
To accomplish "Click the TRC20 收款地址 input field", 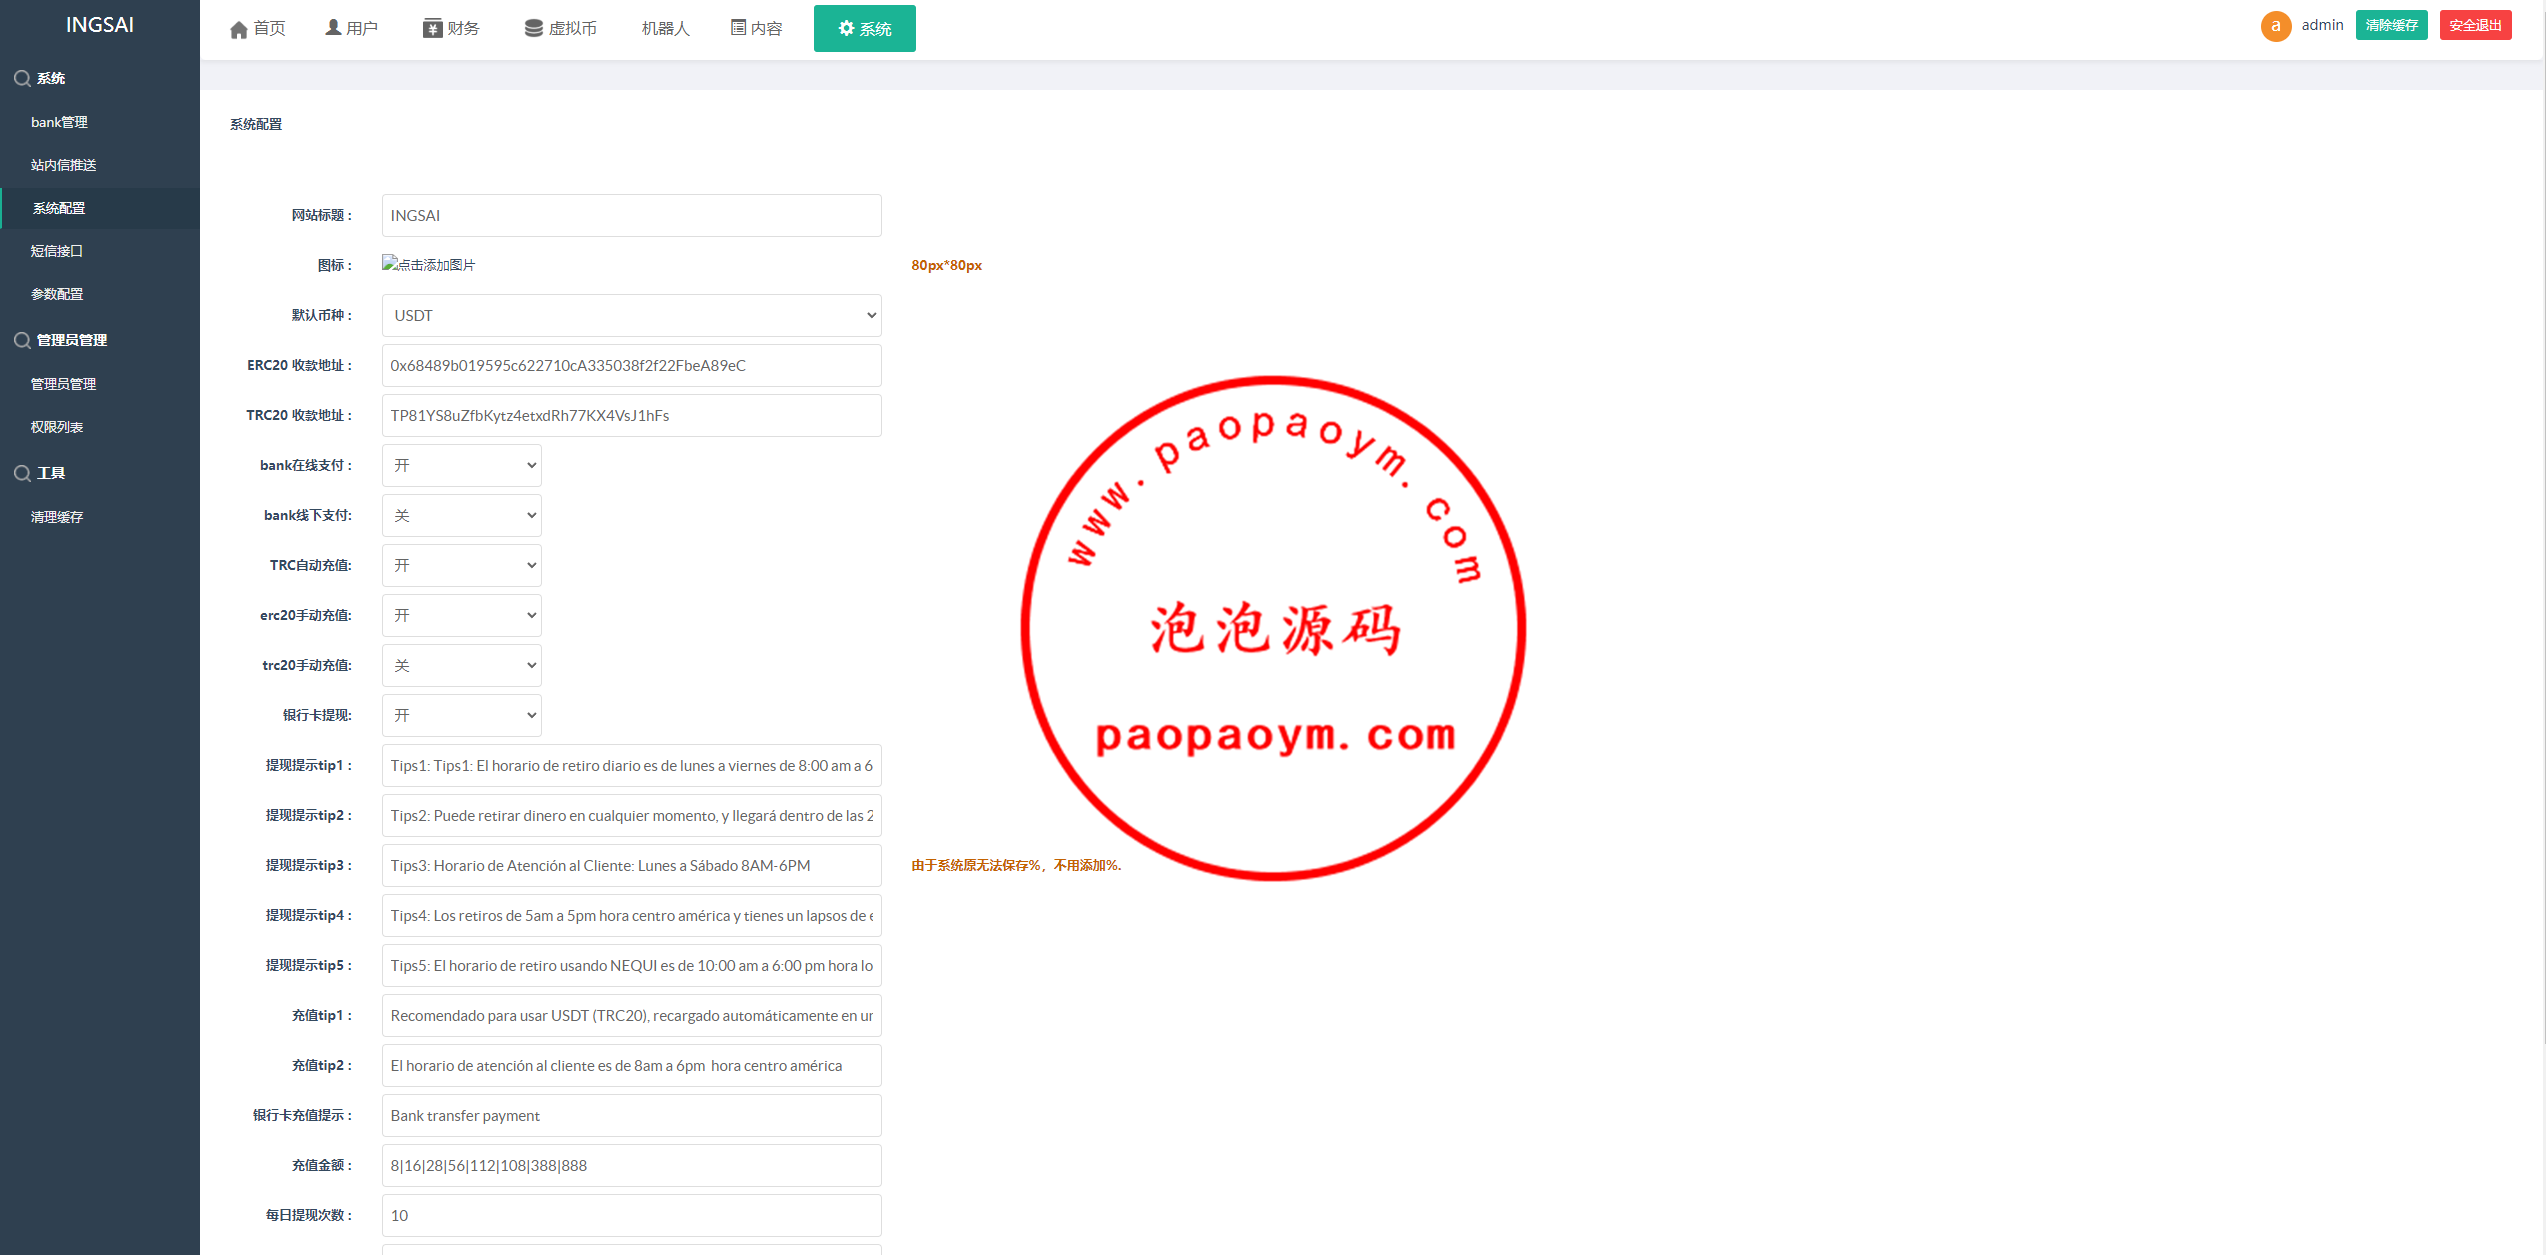I will tap(631, 415).
